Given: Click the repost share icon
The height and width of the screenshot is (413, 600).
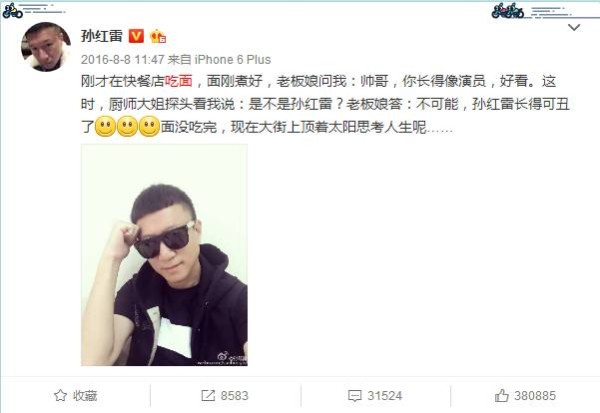Looking at the screenshot, I should click(x=208, y=395).
